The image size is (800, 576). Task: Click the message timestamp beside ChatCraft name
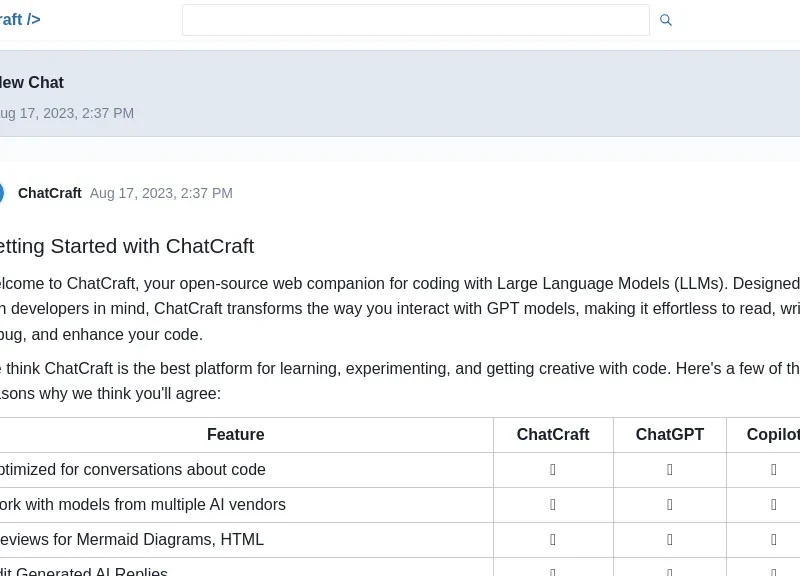coord(161,193)
